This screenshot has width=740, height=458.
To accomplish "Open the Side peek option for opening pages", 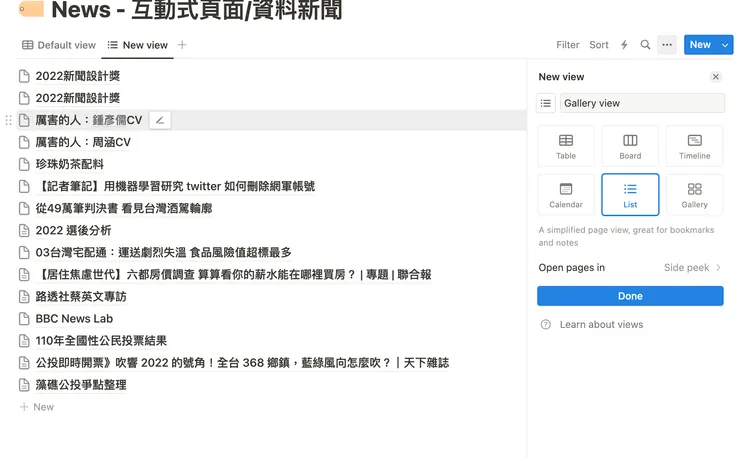I will coord(692,267).
